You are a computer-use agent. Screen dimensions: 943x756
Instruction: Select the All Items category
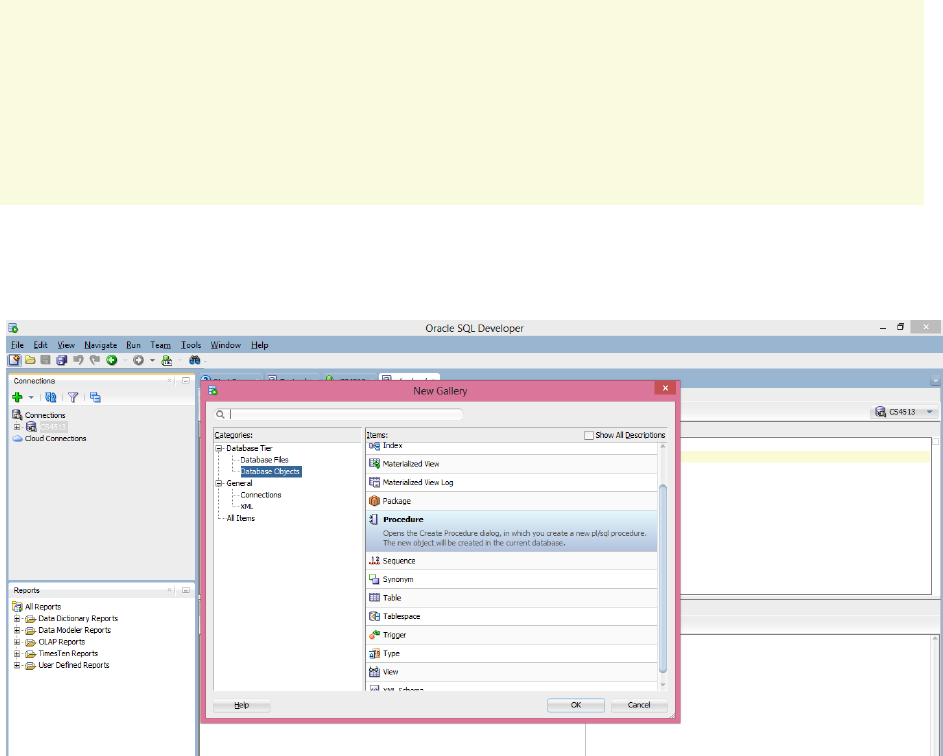pyautogui.click(x=241, y=518)
